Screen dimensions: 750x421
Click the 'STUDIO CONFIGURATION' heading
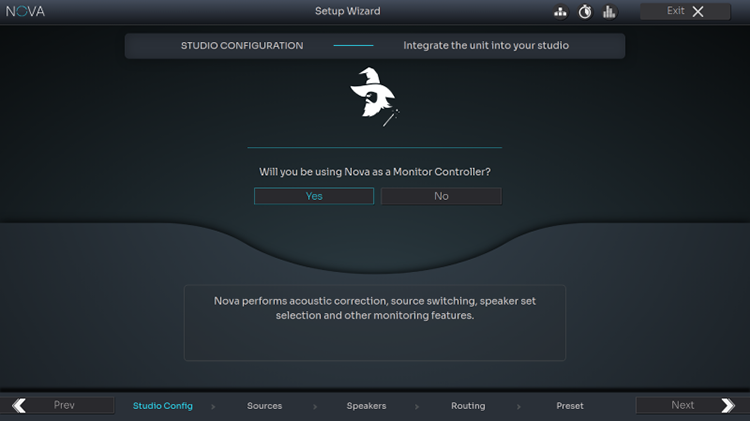coord(242,45)
